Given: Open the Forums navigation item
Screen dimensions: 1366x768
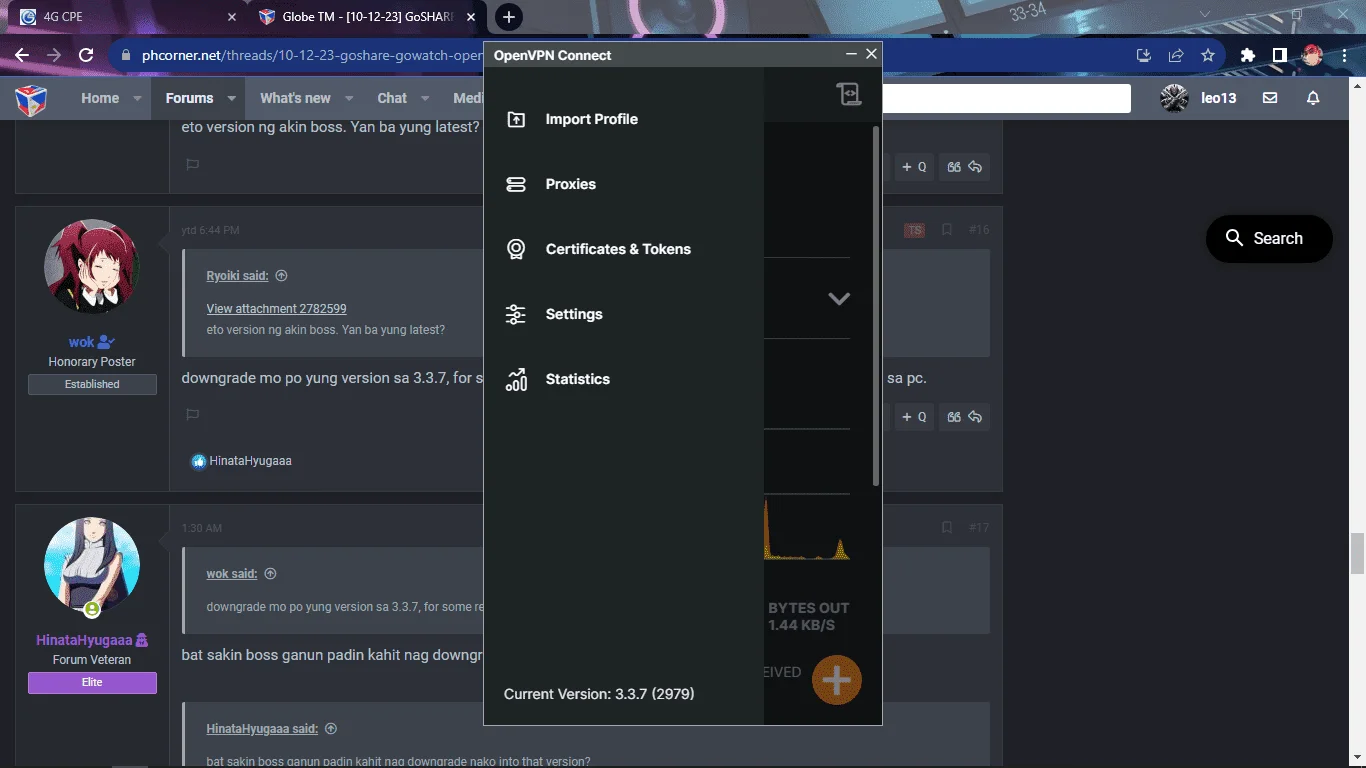Looking at the screenshot, I should click(x=189, y=98).
